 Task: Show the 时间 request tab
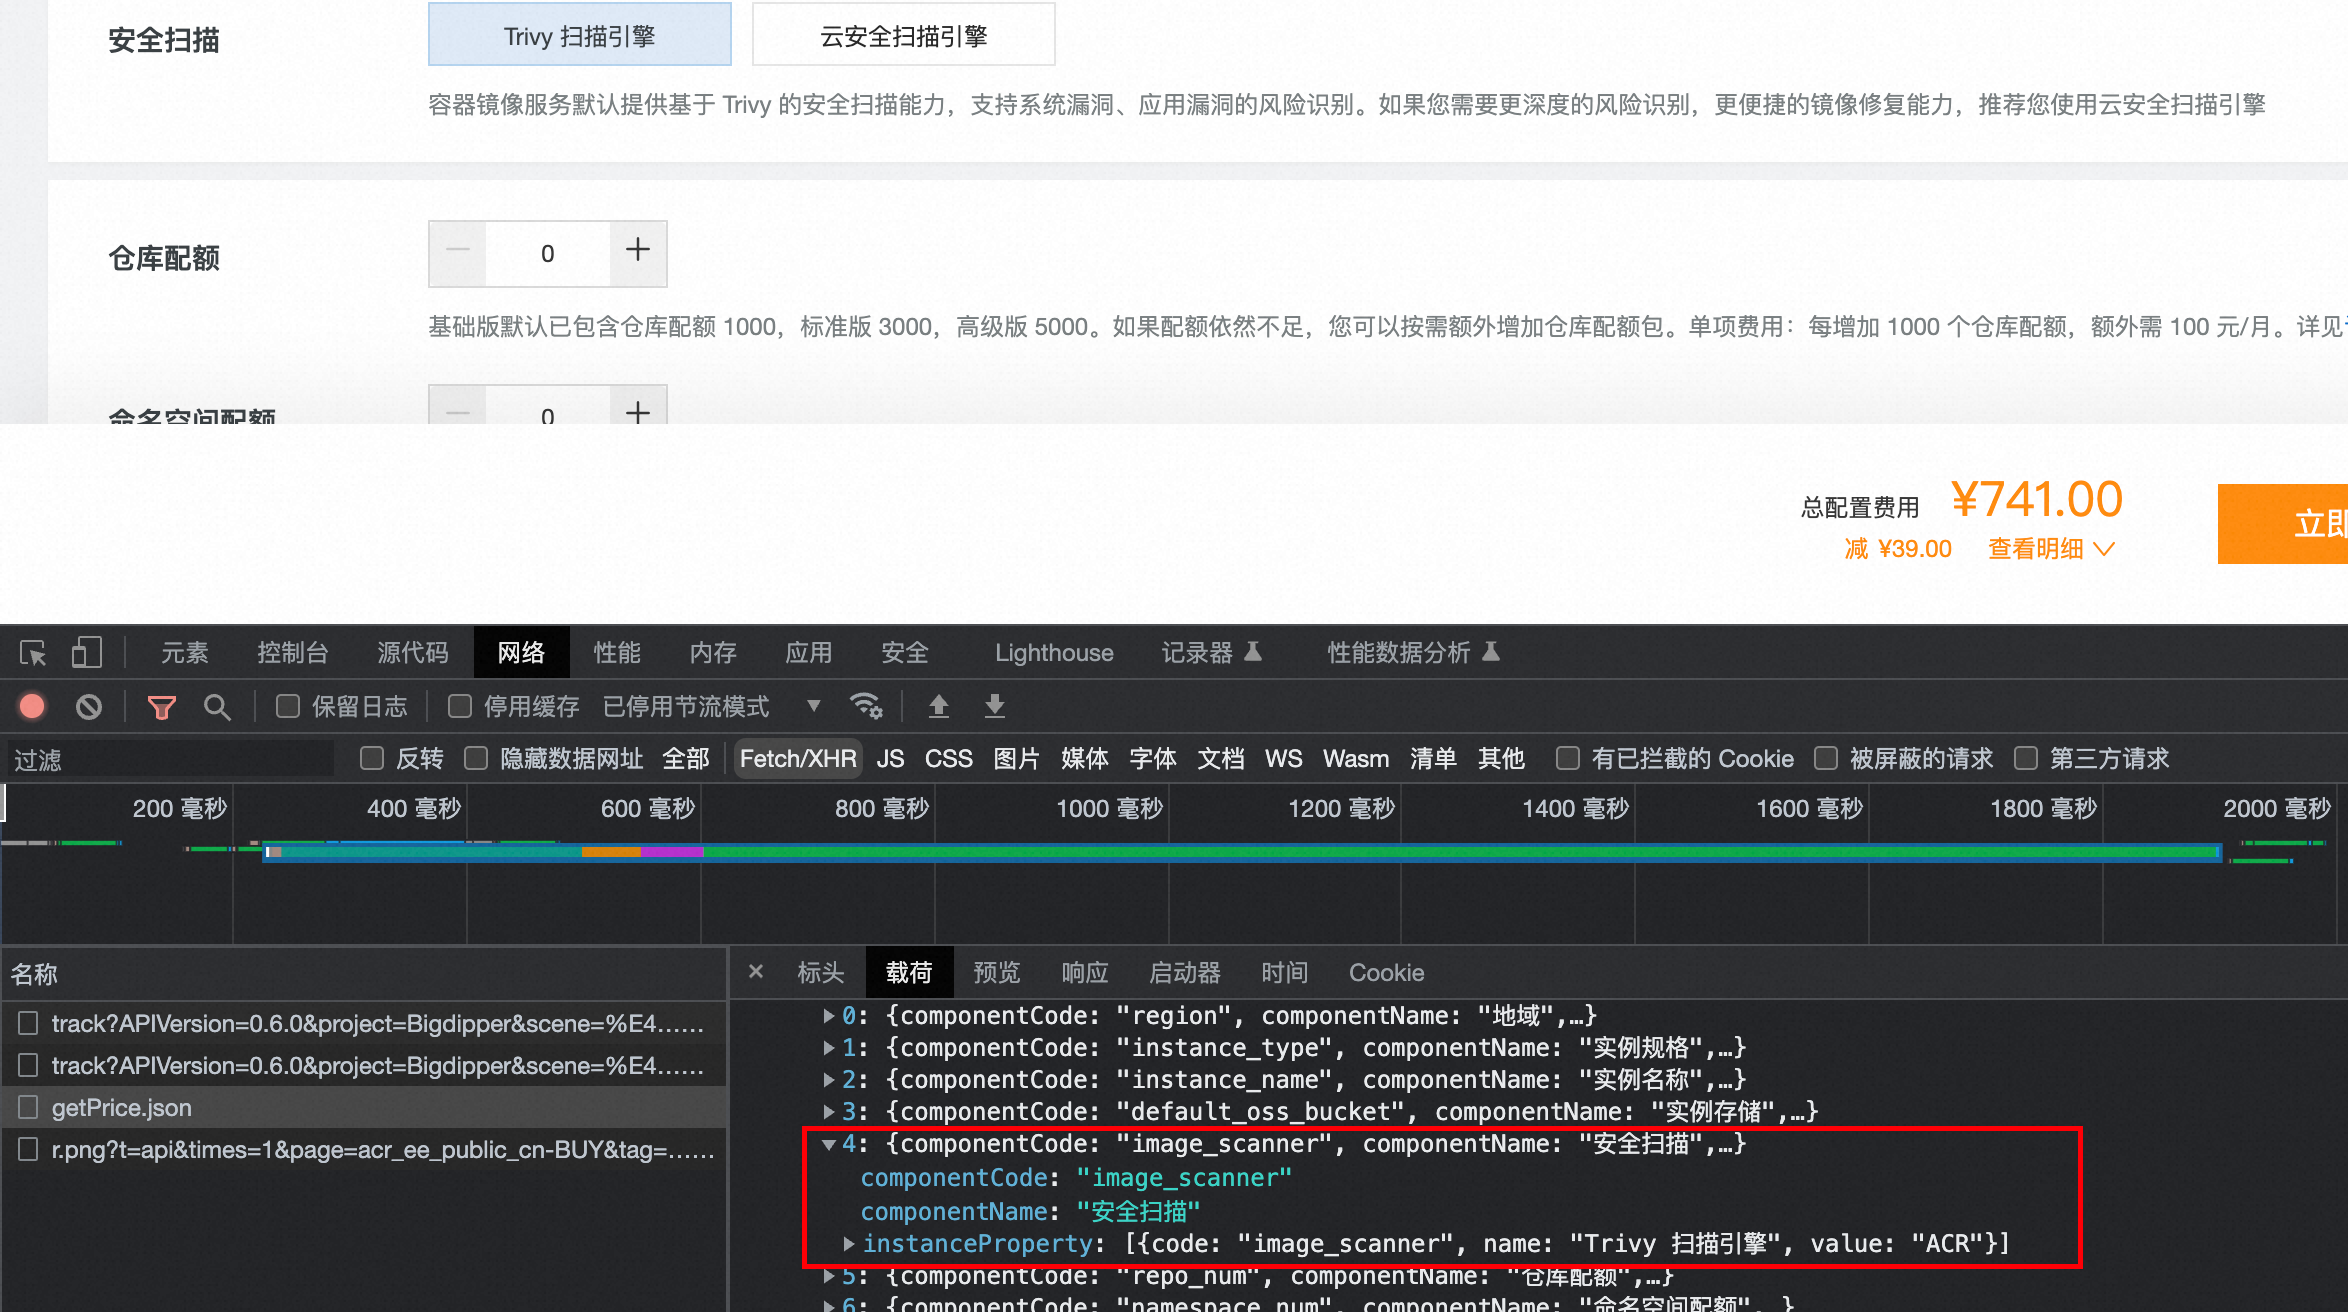tap(1285, 972)
